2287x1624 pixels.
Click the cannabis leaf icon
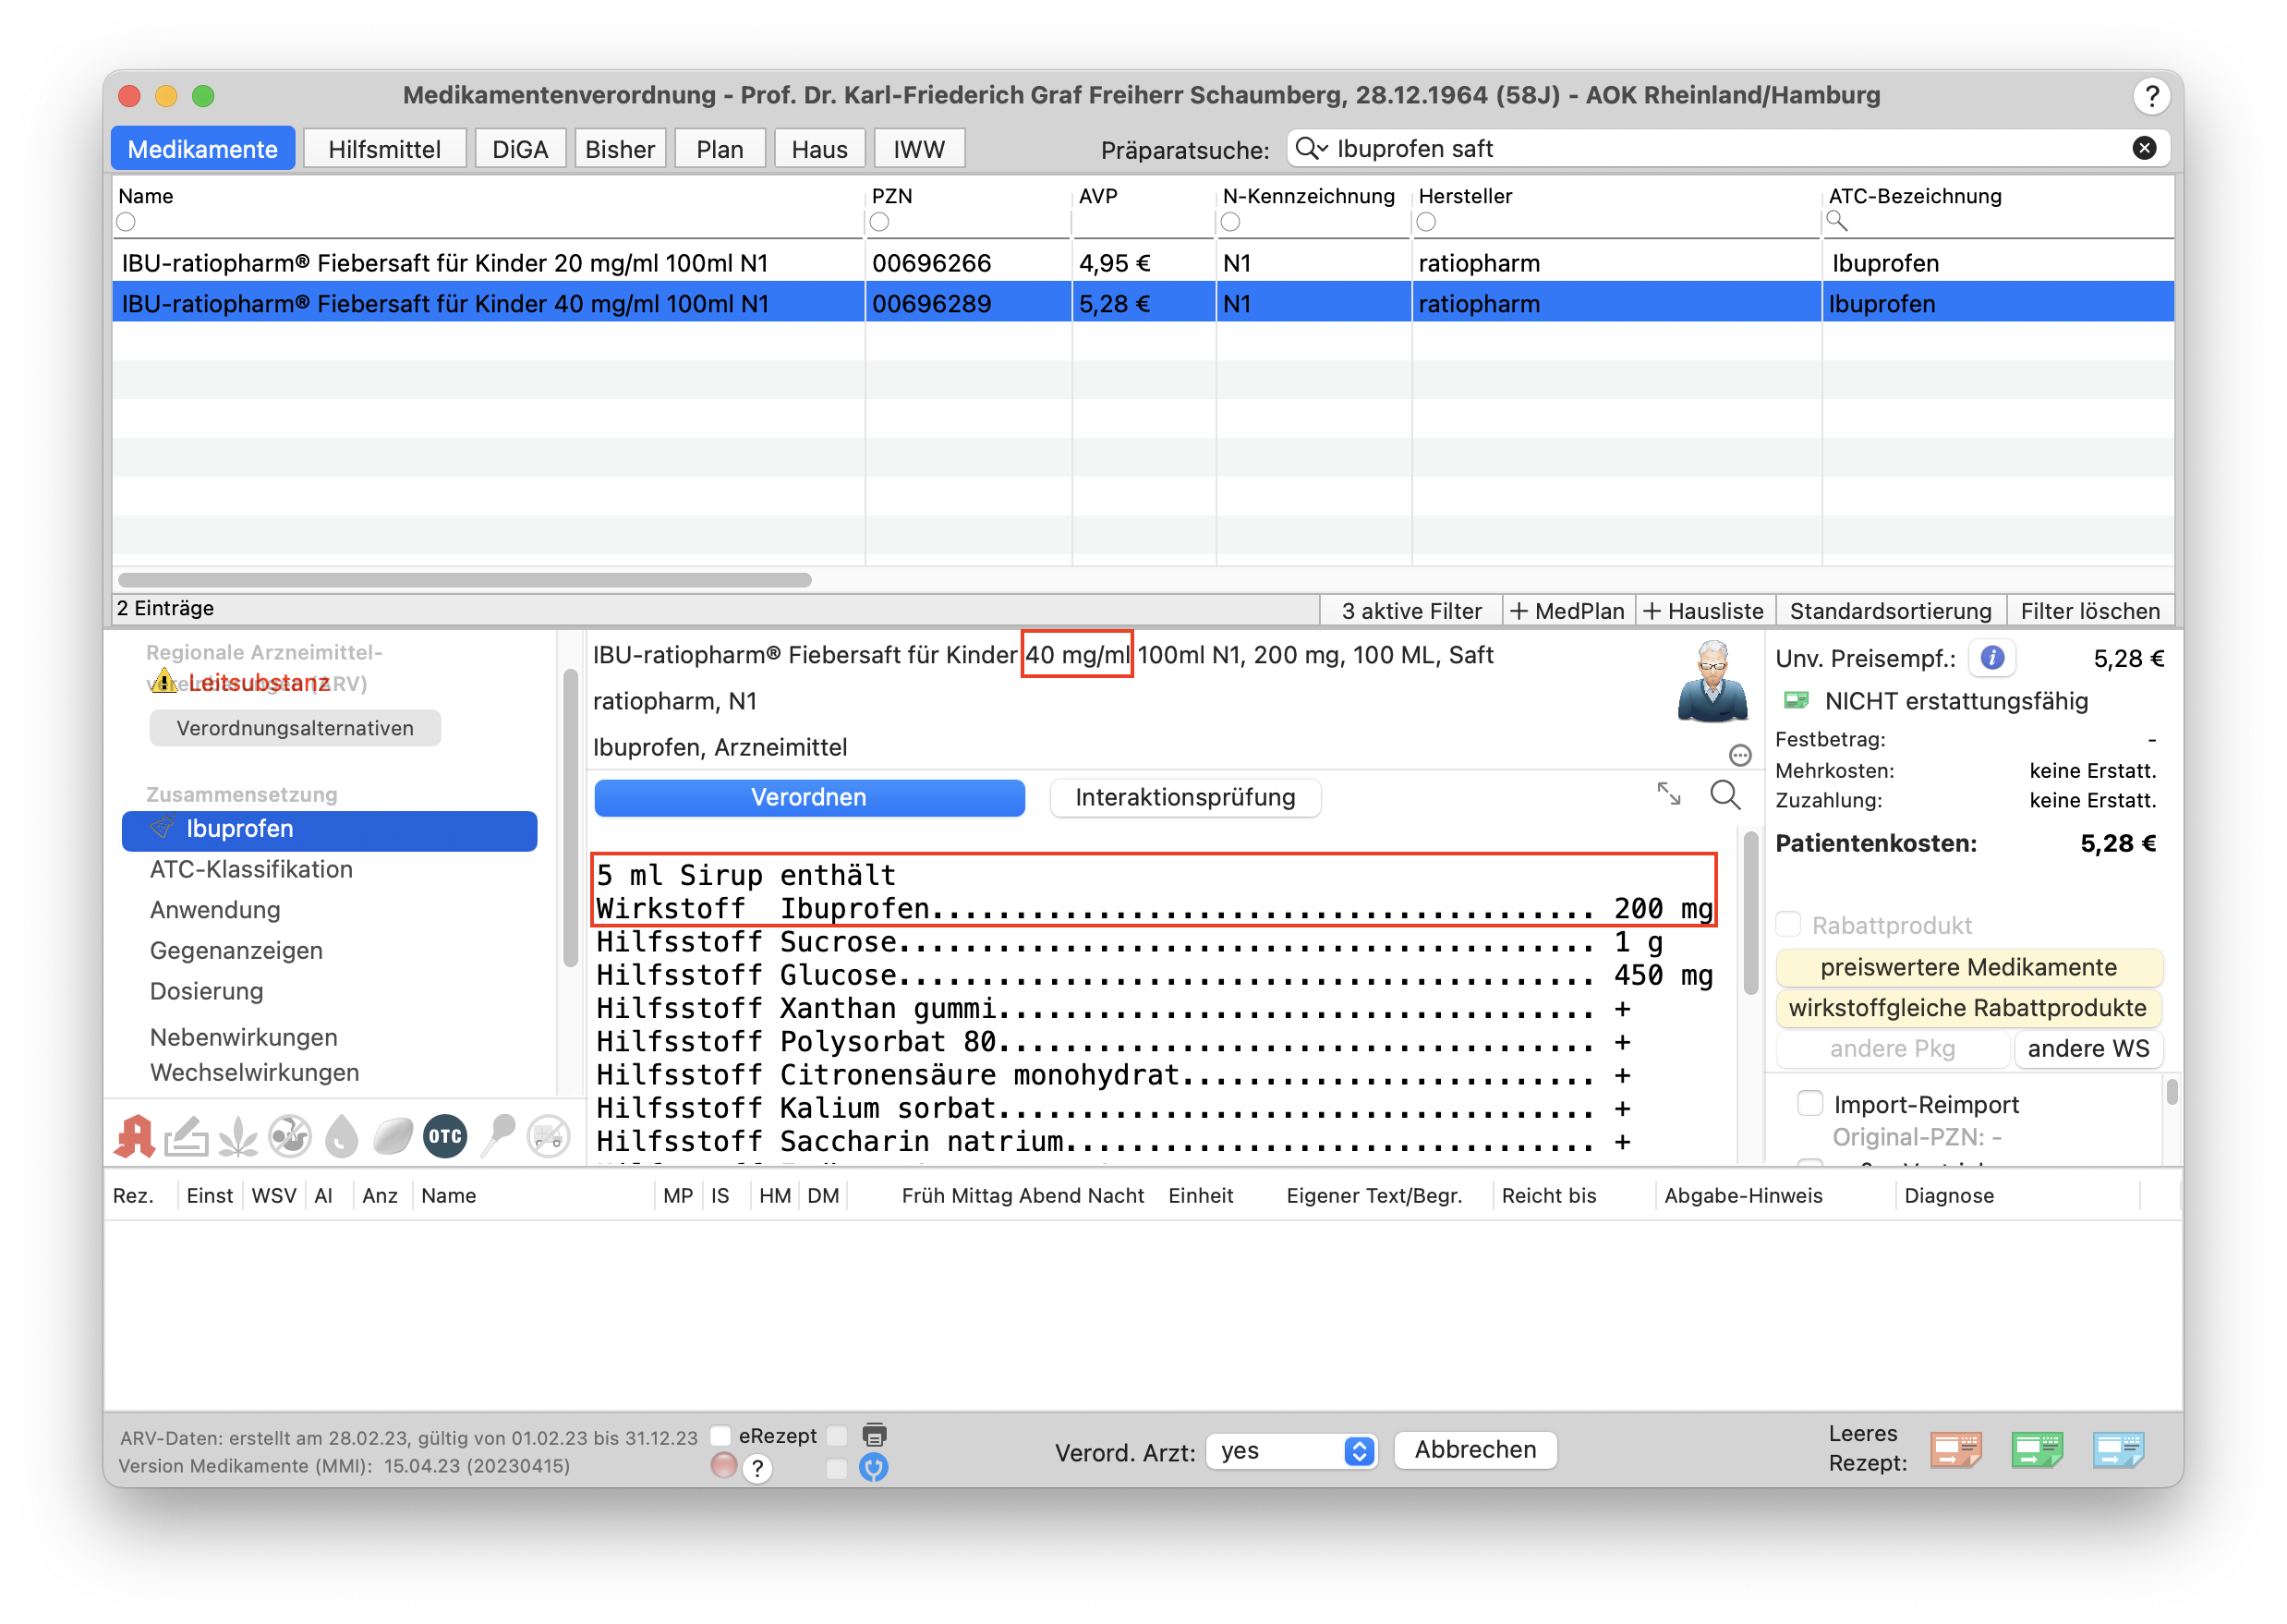238,1137
